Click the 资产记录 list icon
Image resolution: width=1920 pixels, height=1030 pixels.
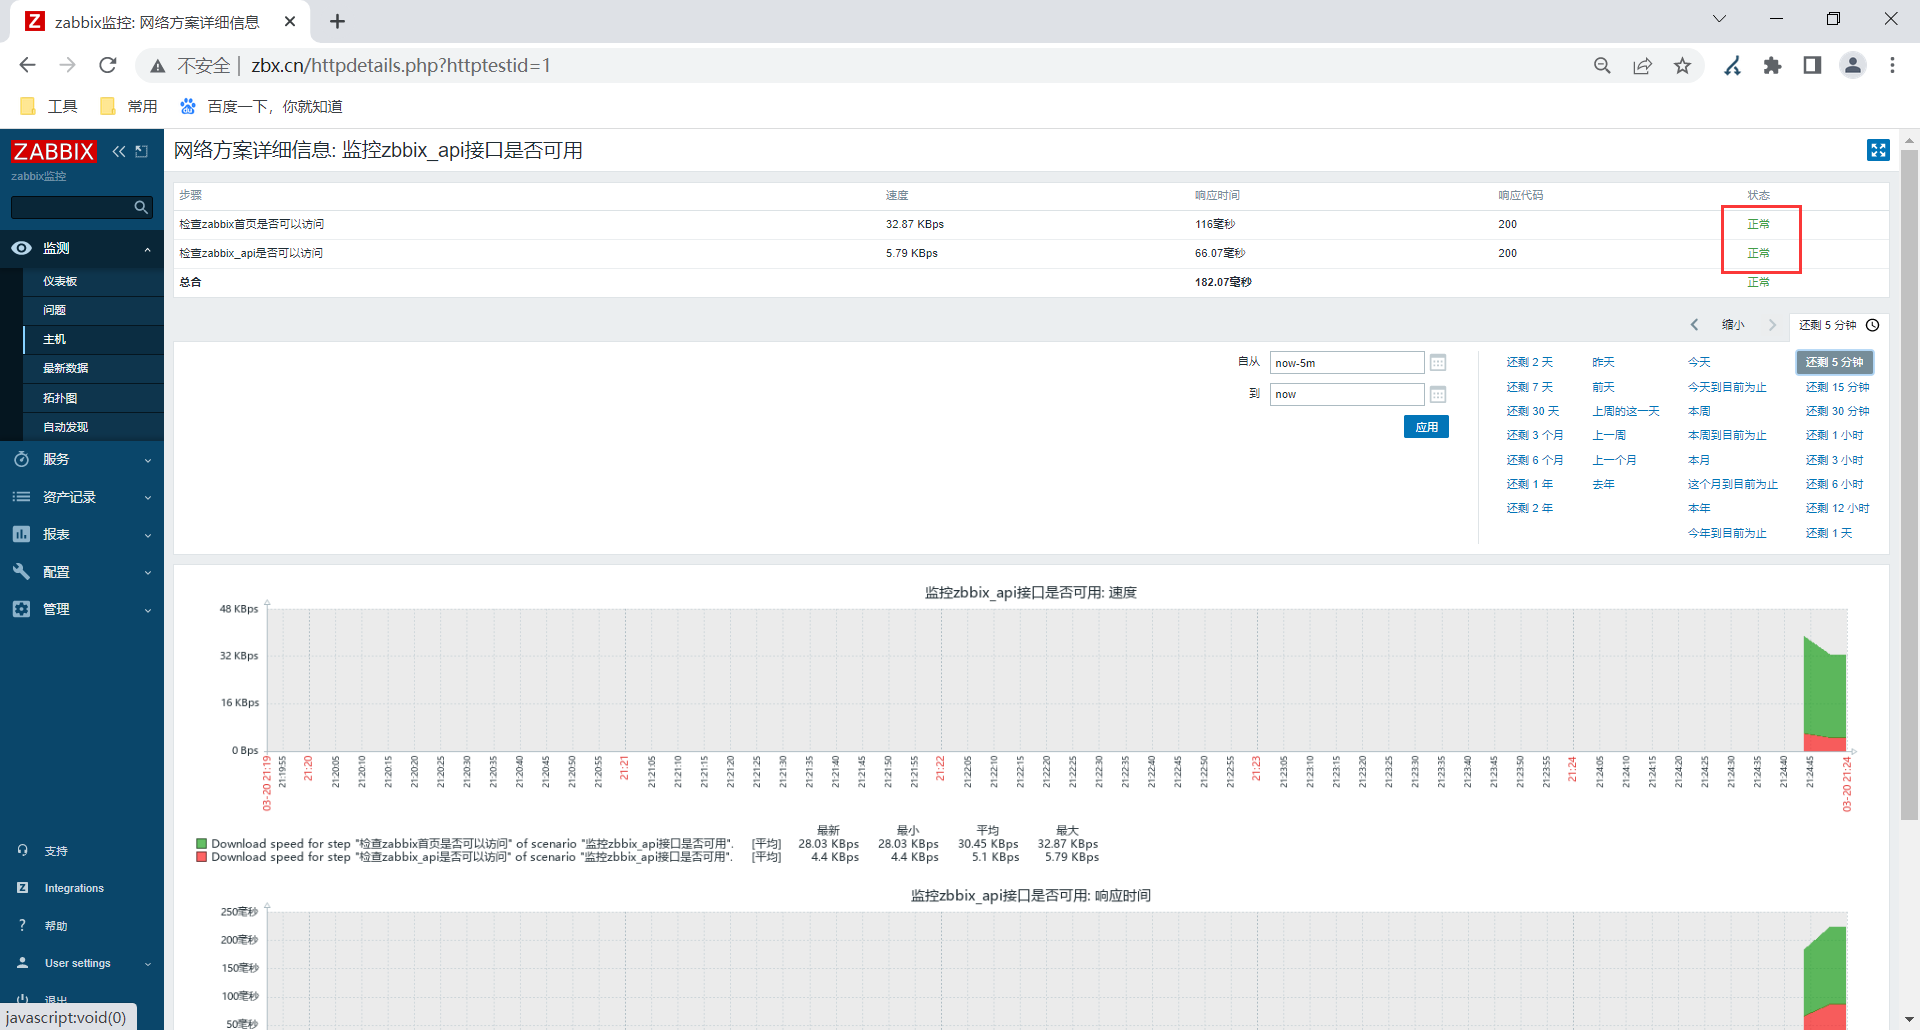21,497
